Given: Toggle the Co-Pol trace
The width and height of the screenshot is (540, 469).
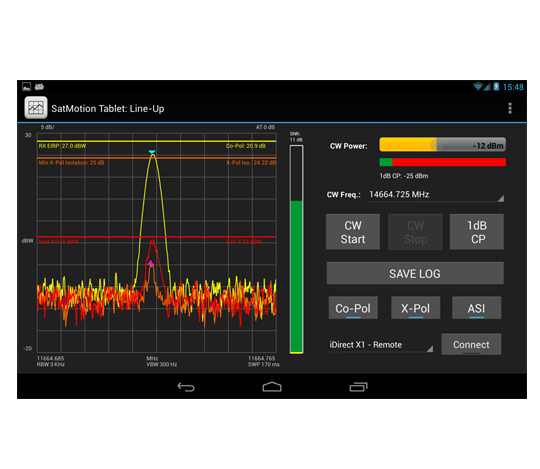Looking at the screenshot, I should (353, 308).
